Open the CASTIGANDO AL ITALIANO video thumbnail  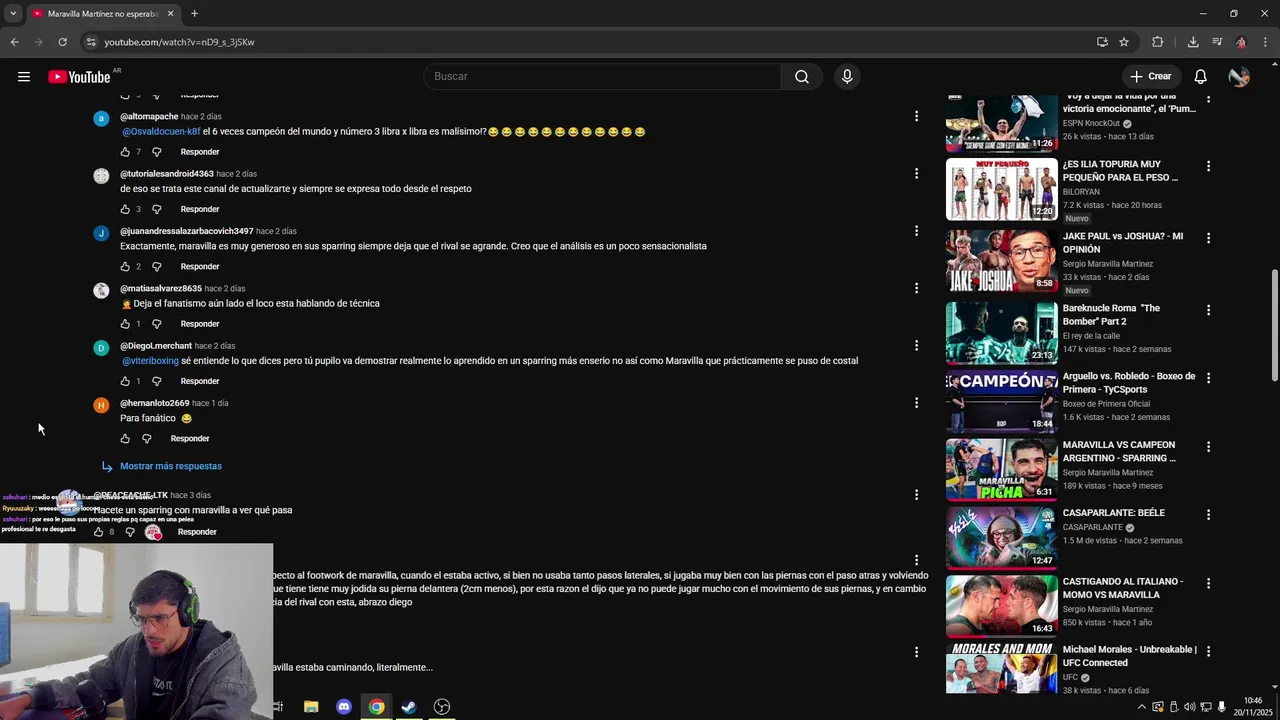[x=1001, y=606]
